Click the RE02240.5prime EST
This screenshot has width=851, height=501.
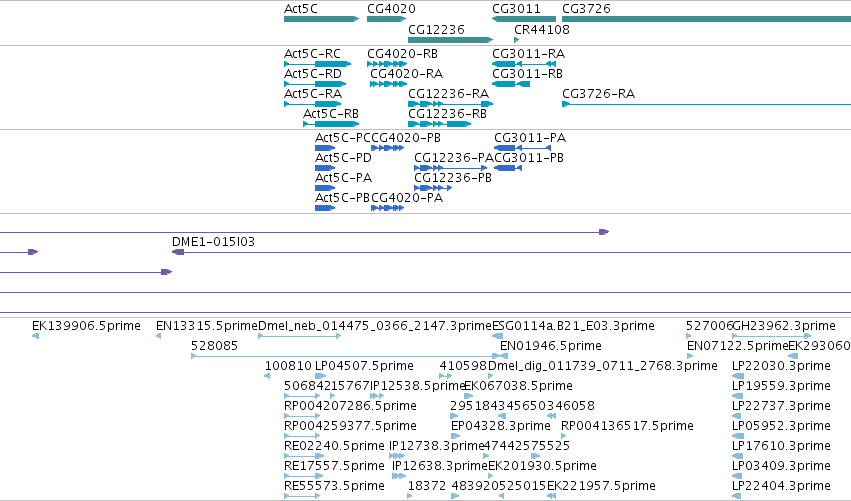point(304,457)
